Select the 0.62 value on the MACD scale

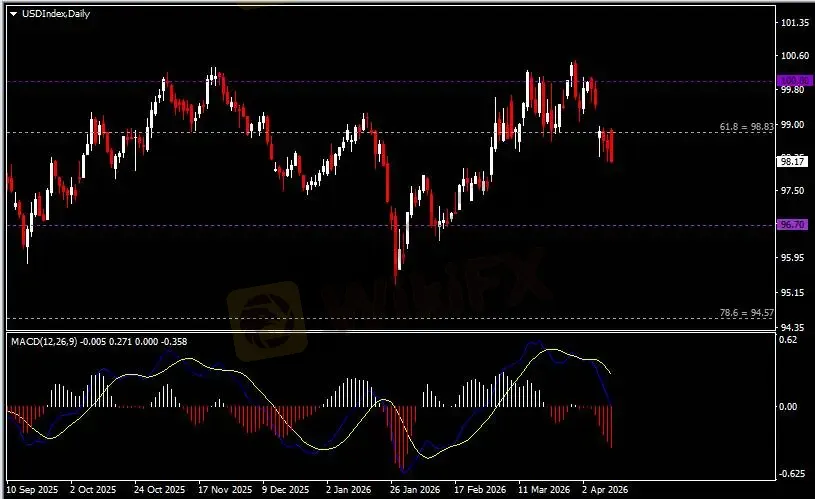click(x=789, y=341)
